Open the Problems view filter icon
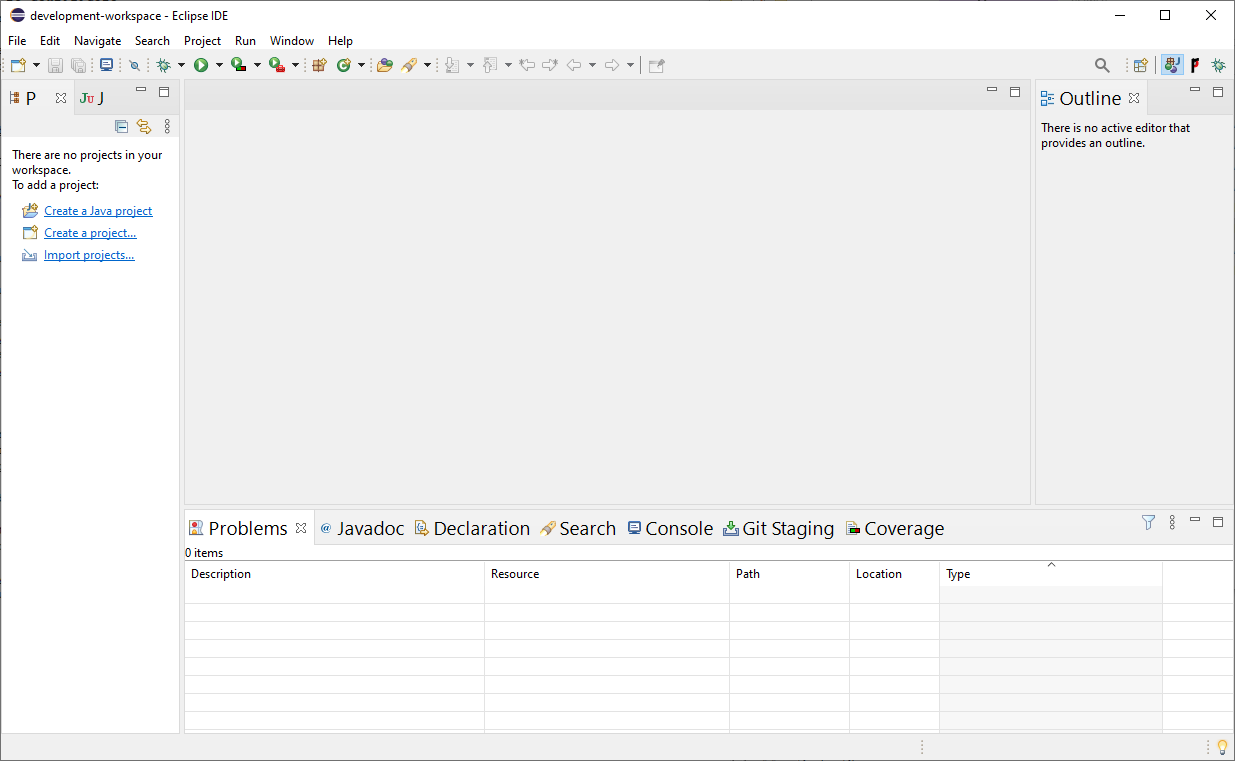1235x761 pixels. 1148,522
